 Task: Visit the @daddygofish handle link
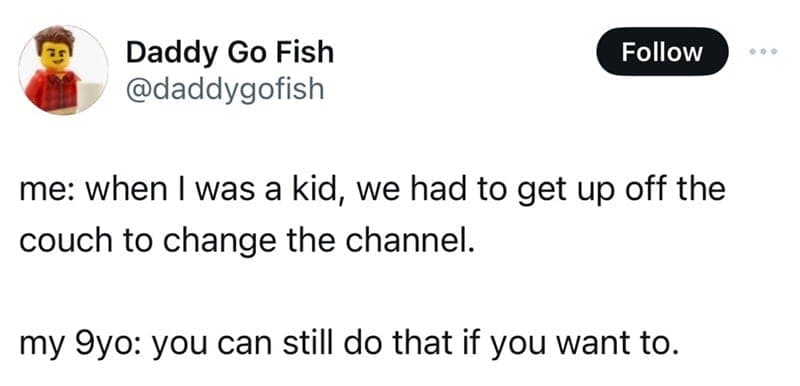(x=224, y=89)
